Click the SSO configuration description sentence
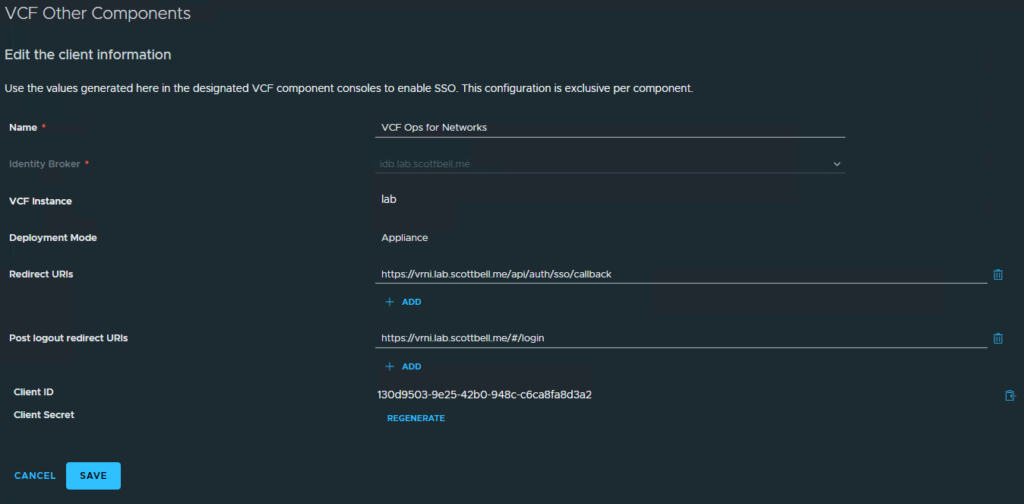Viewport: 1024px width, 504px height. 349,88
